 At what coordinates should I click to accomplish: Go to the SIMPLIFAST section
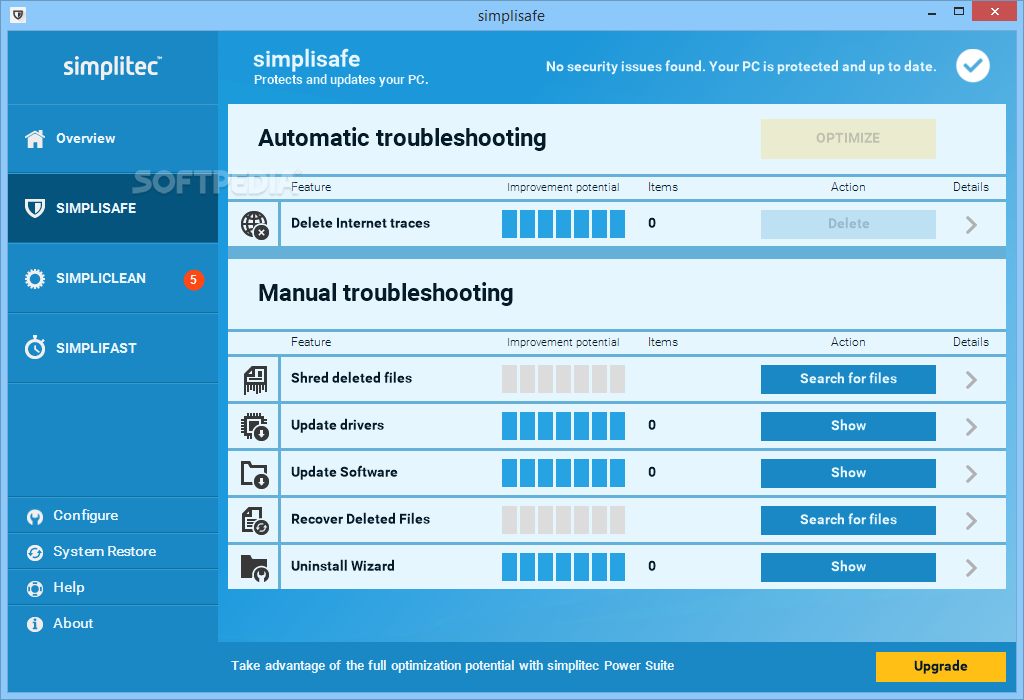113,348
